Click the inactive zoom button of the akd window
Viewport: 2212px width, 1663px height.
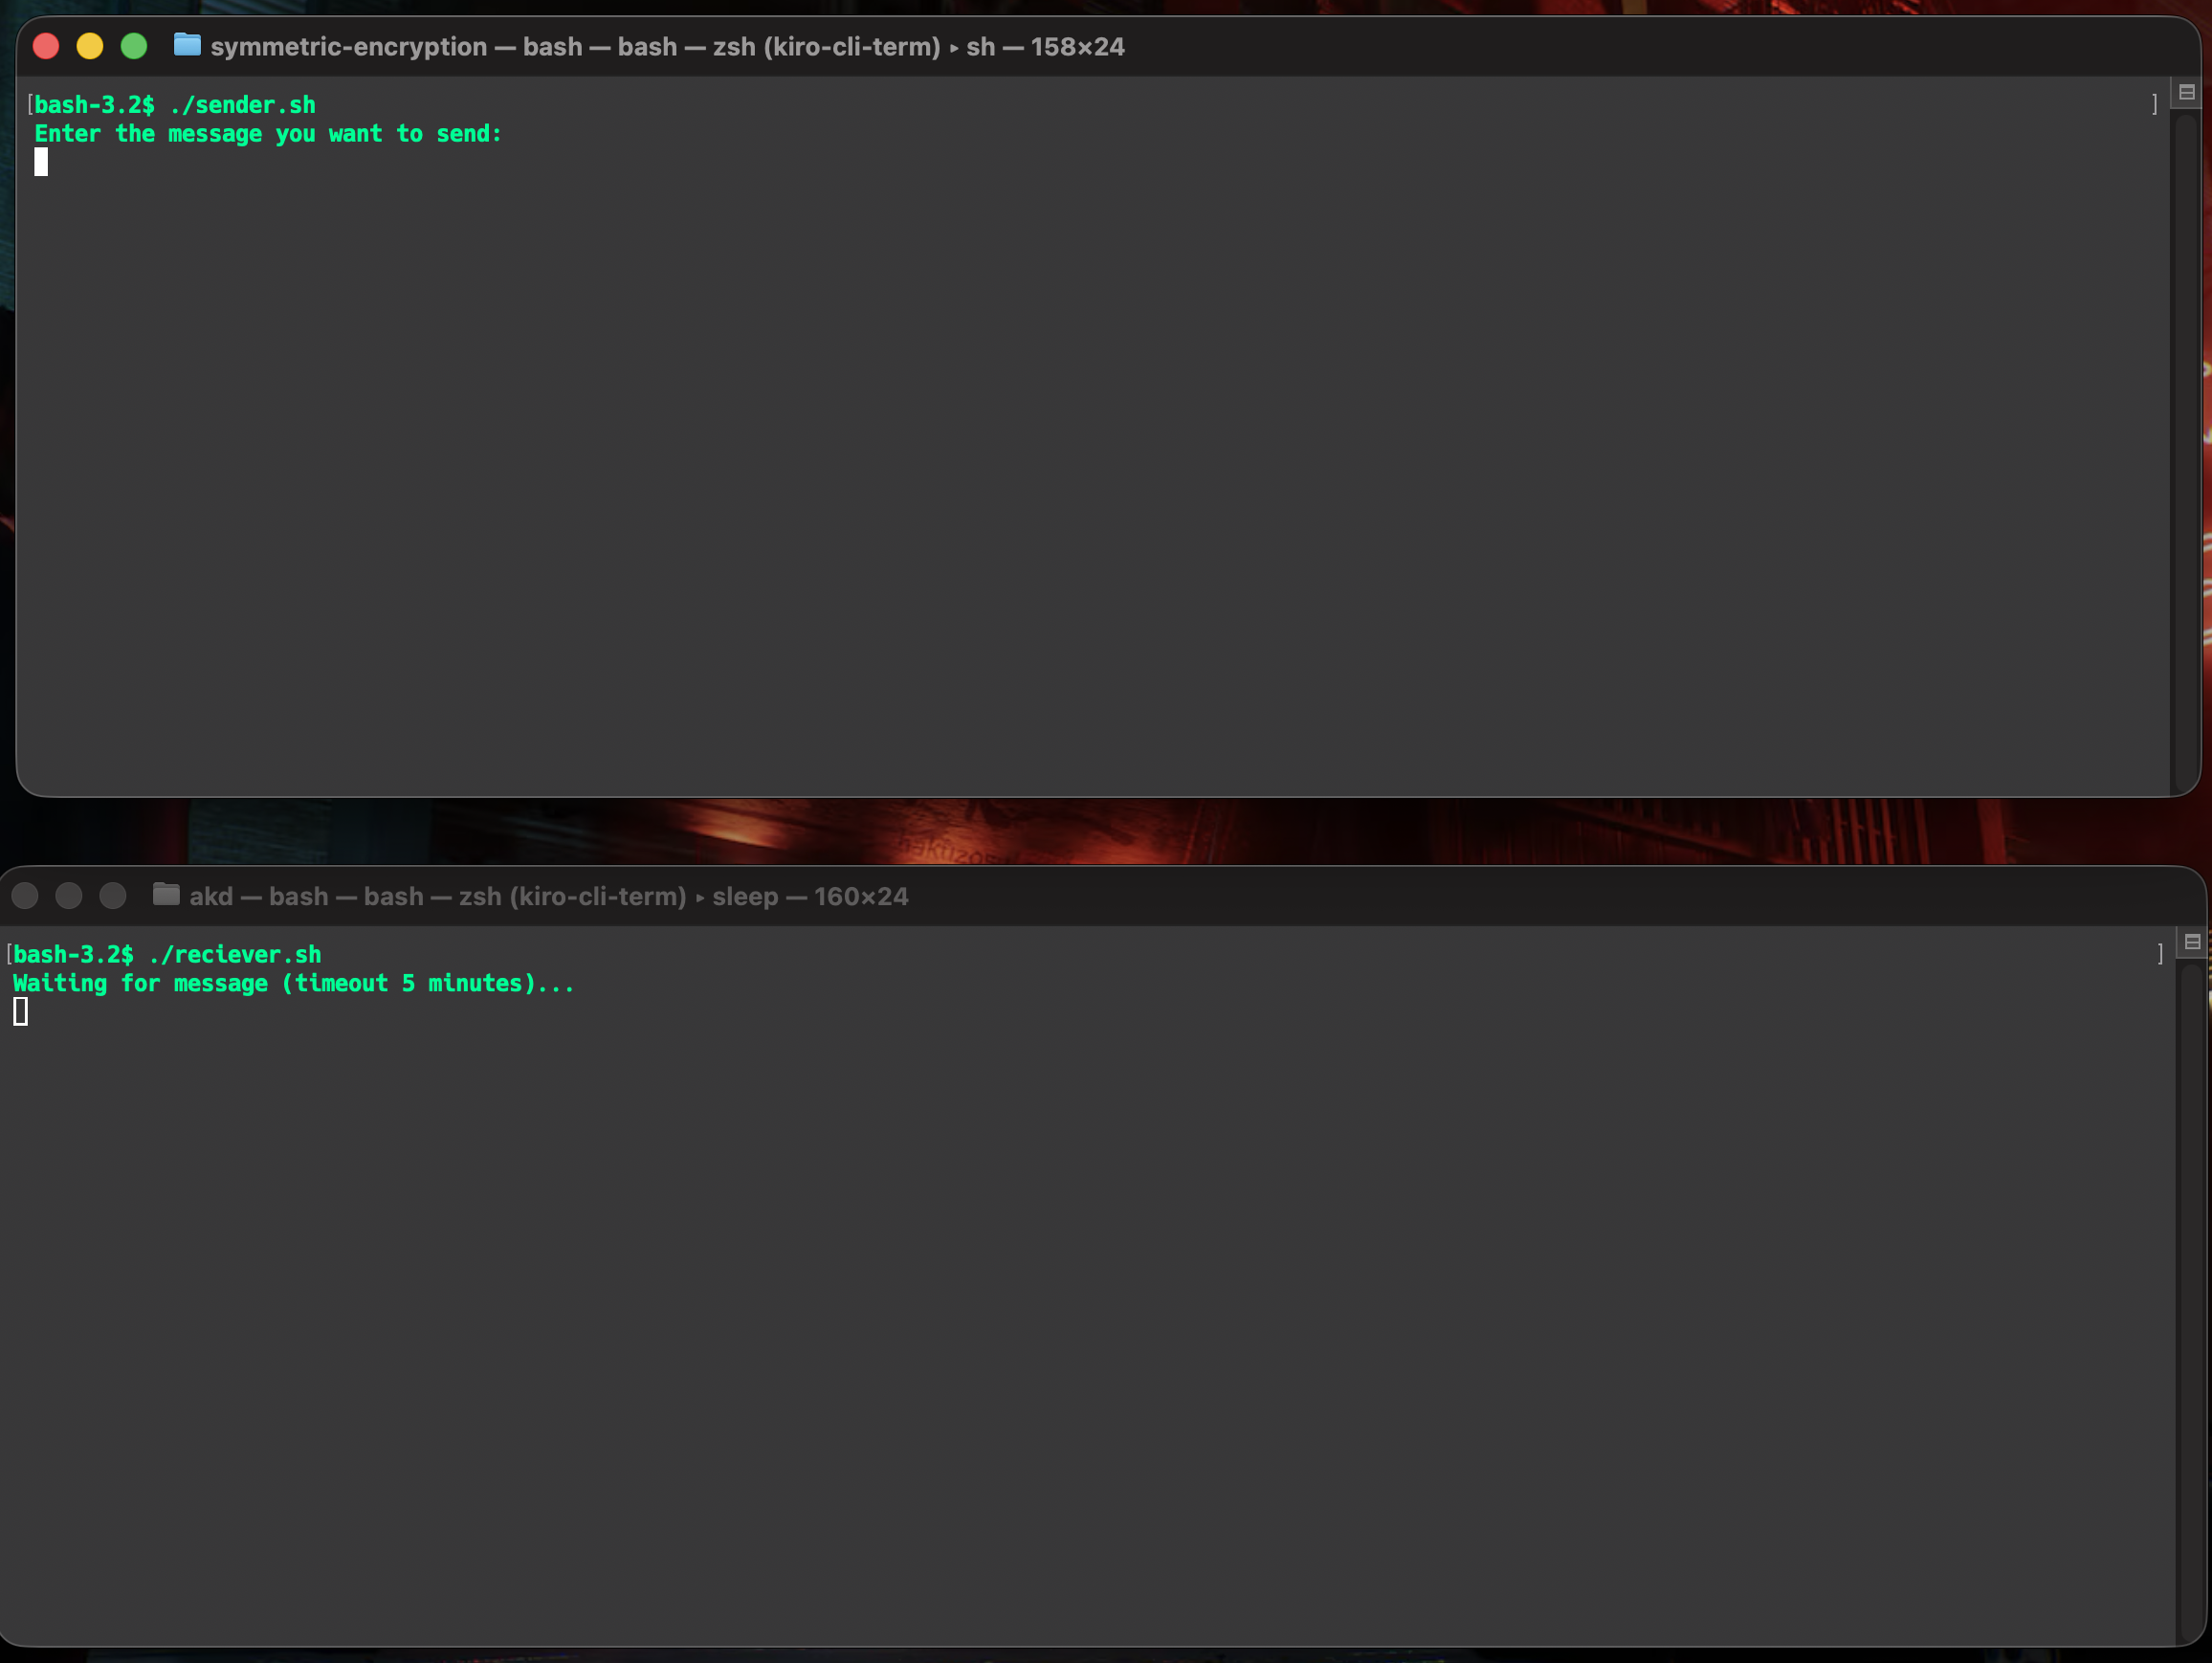[x=113, y=896]
